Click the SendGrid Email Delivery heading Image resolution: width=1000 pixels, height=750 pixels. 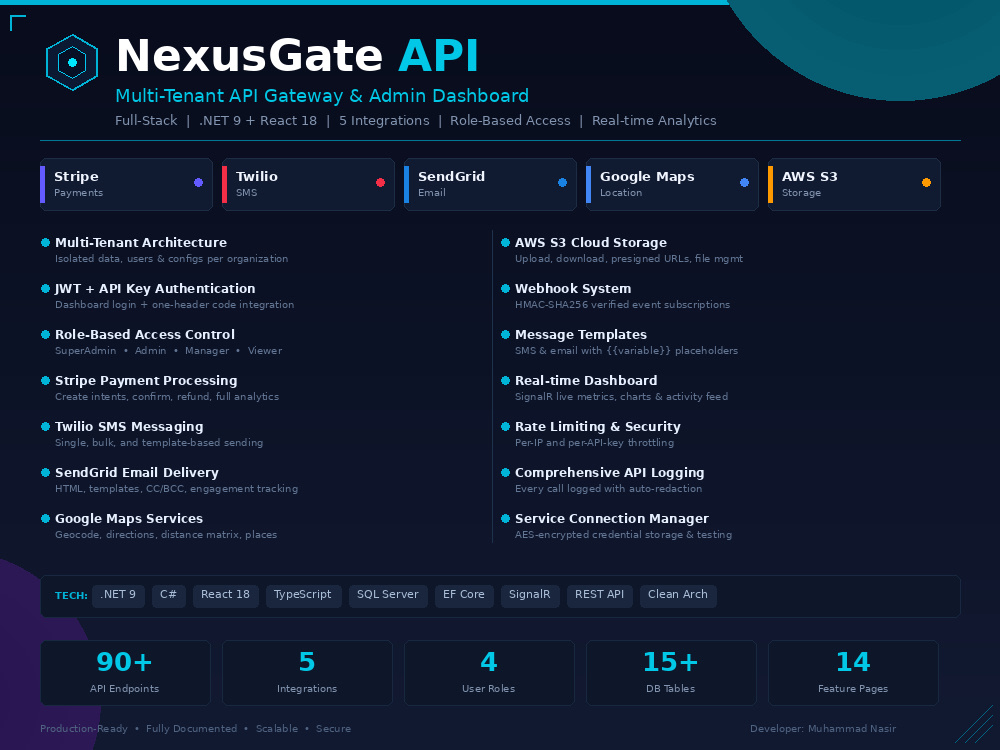[136, 473]
